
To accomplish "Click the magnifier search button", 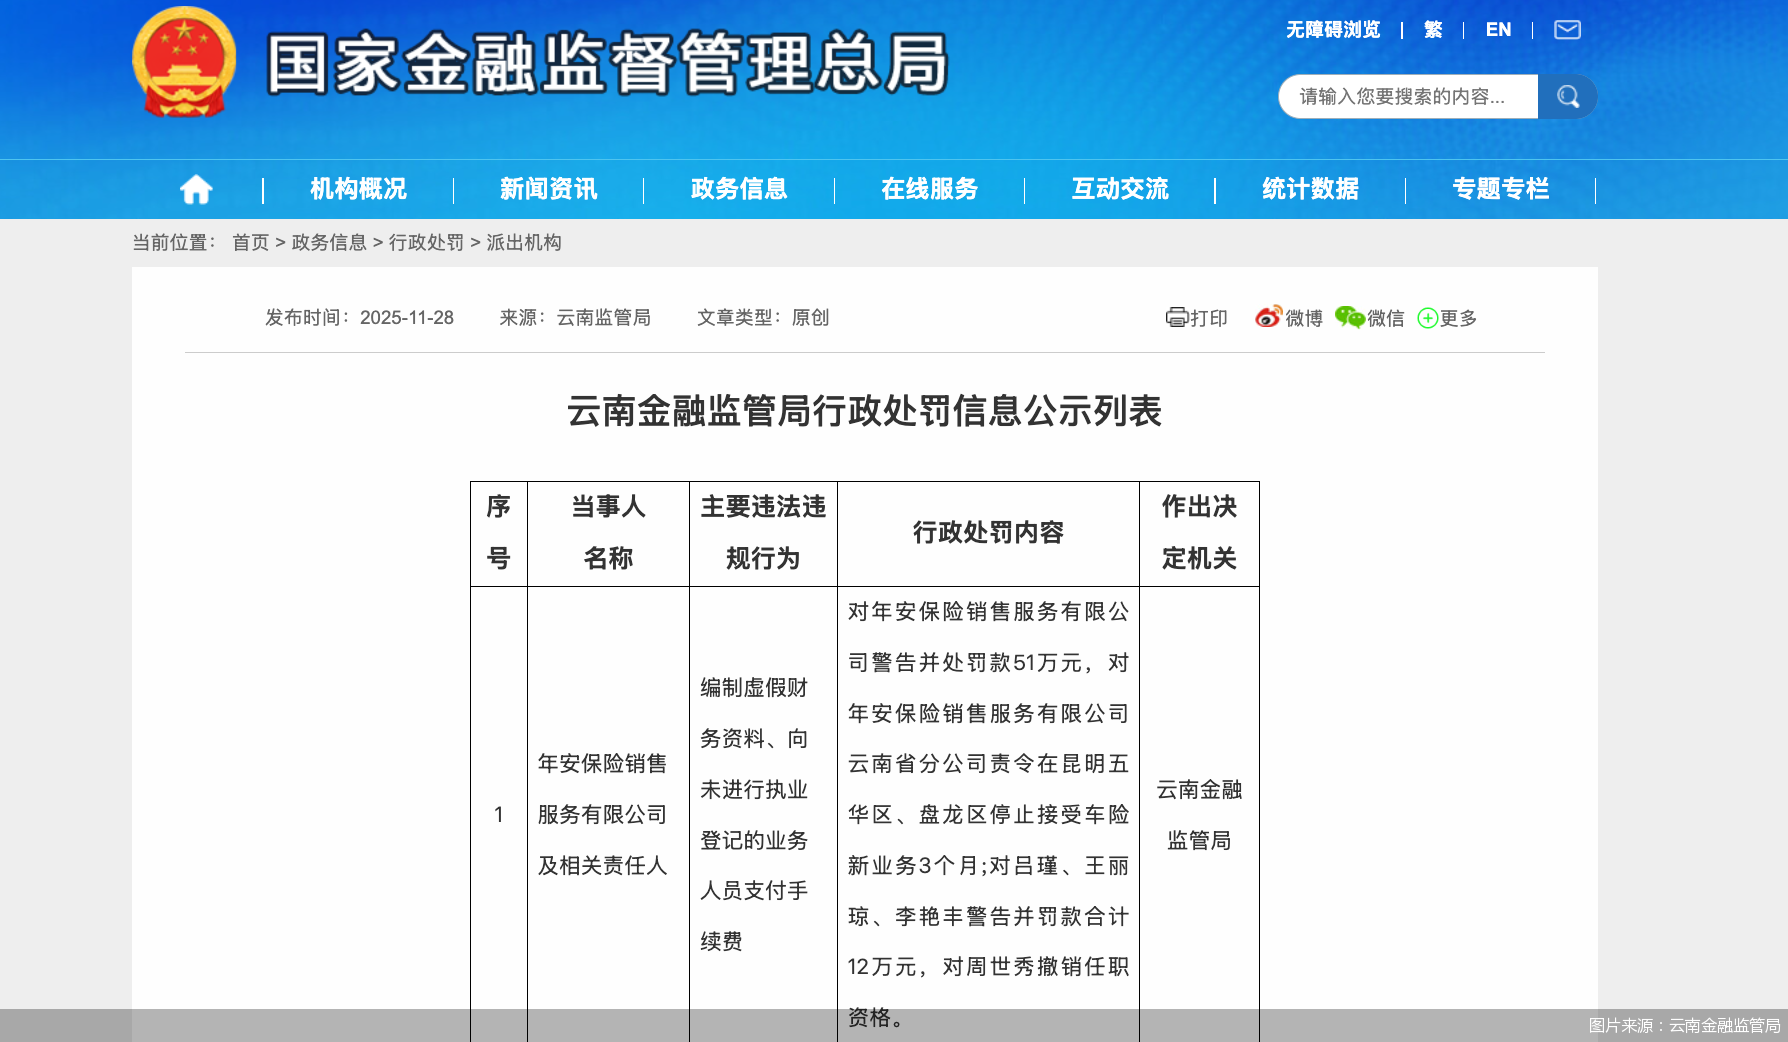I will coord(1567,97).
